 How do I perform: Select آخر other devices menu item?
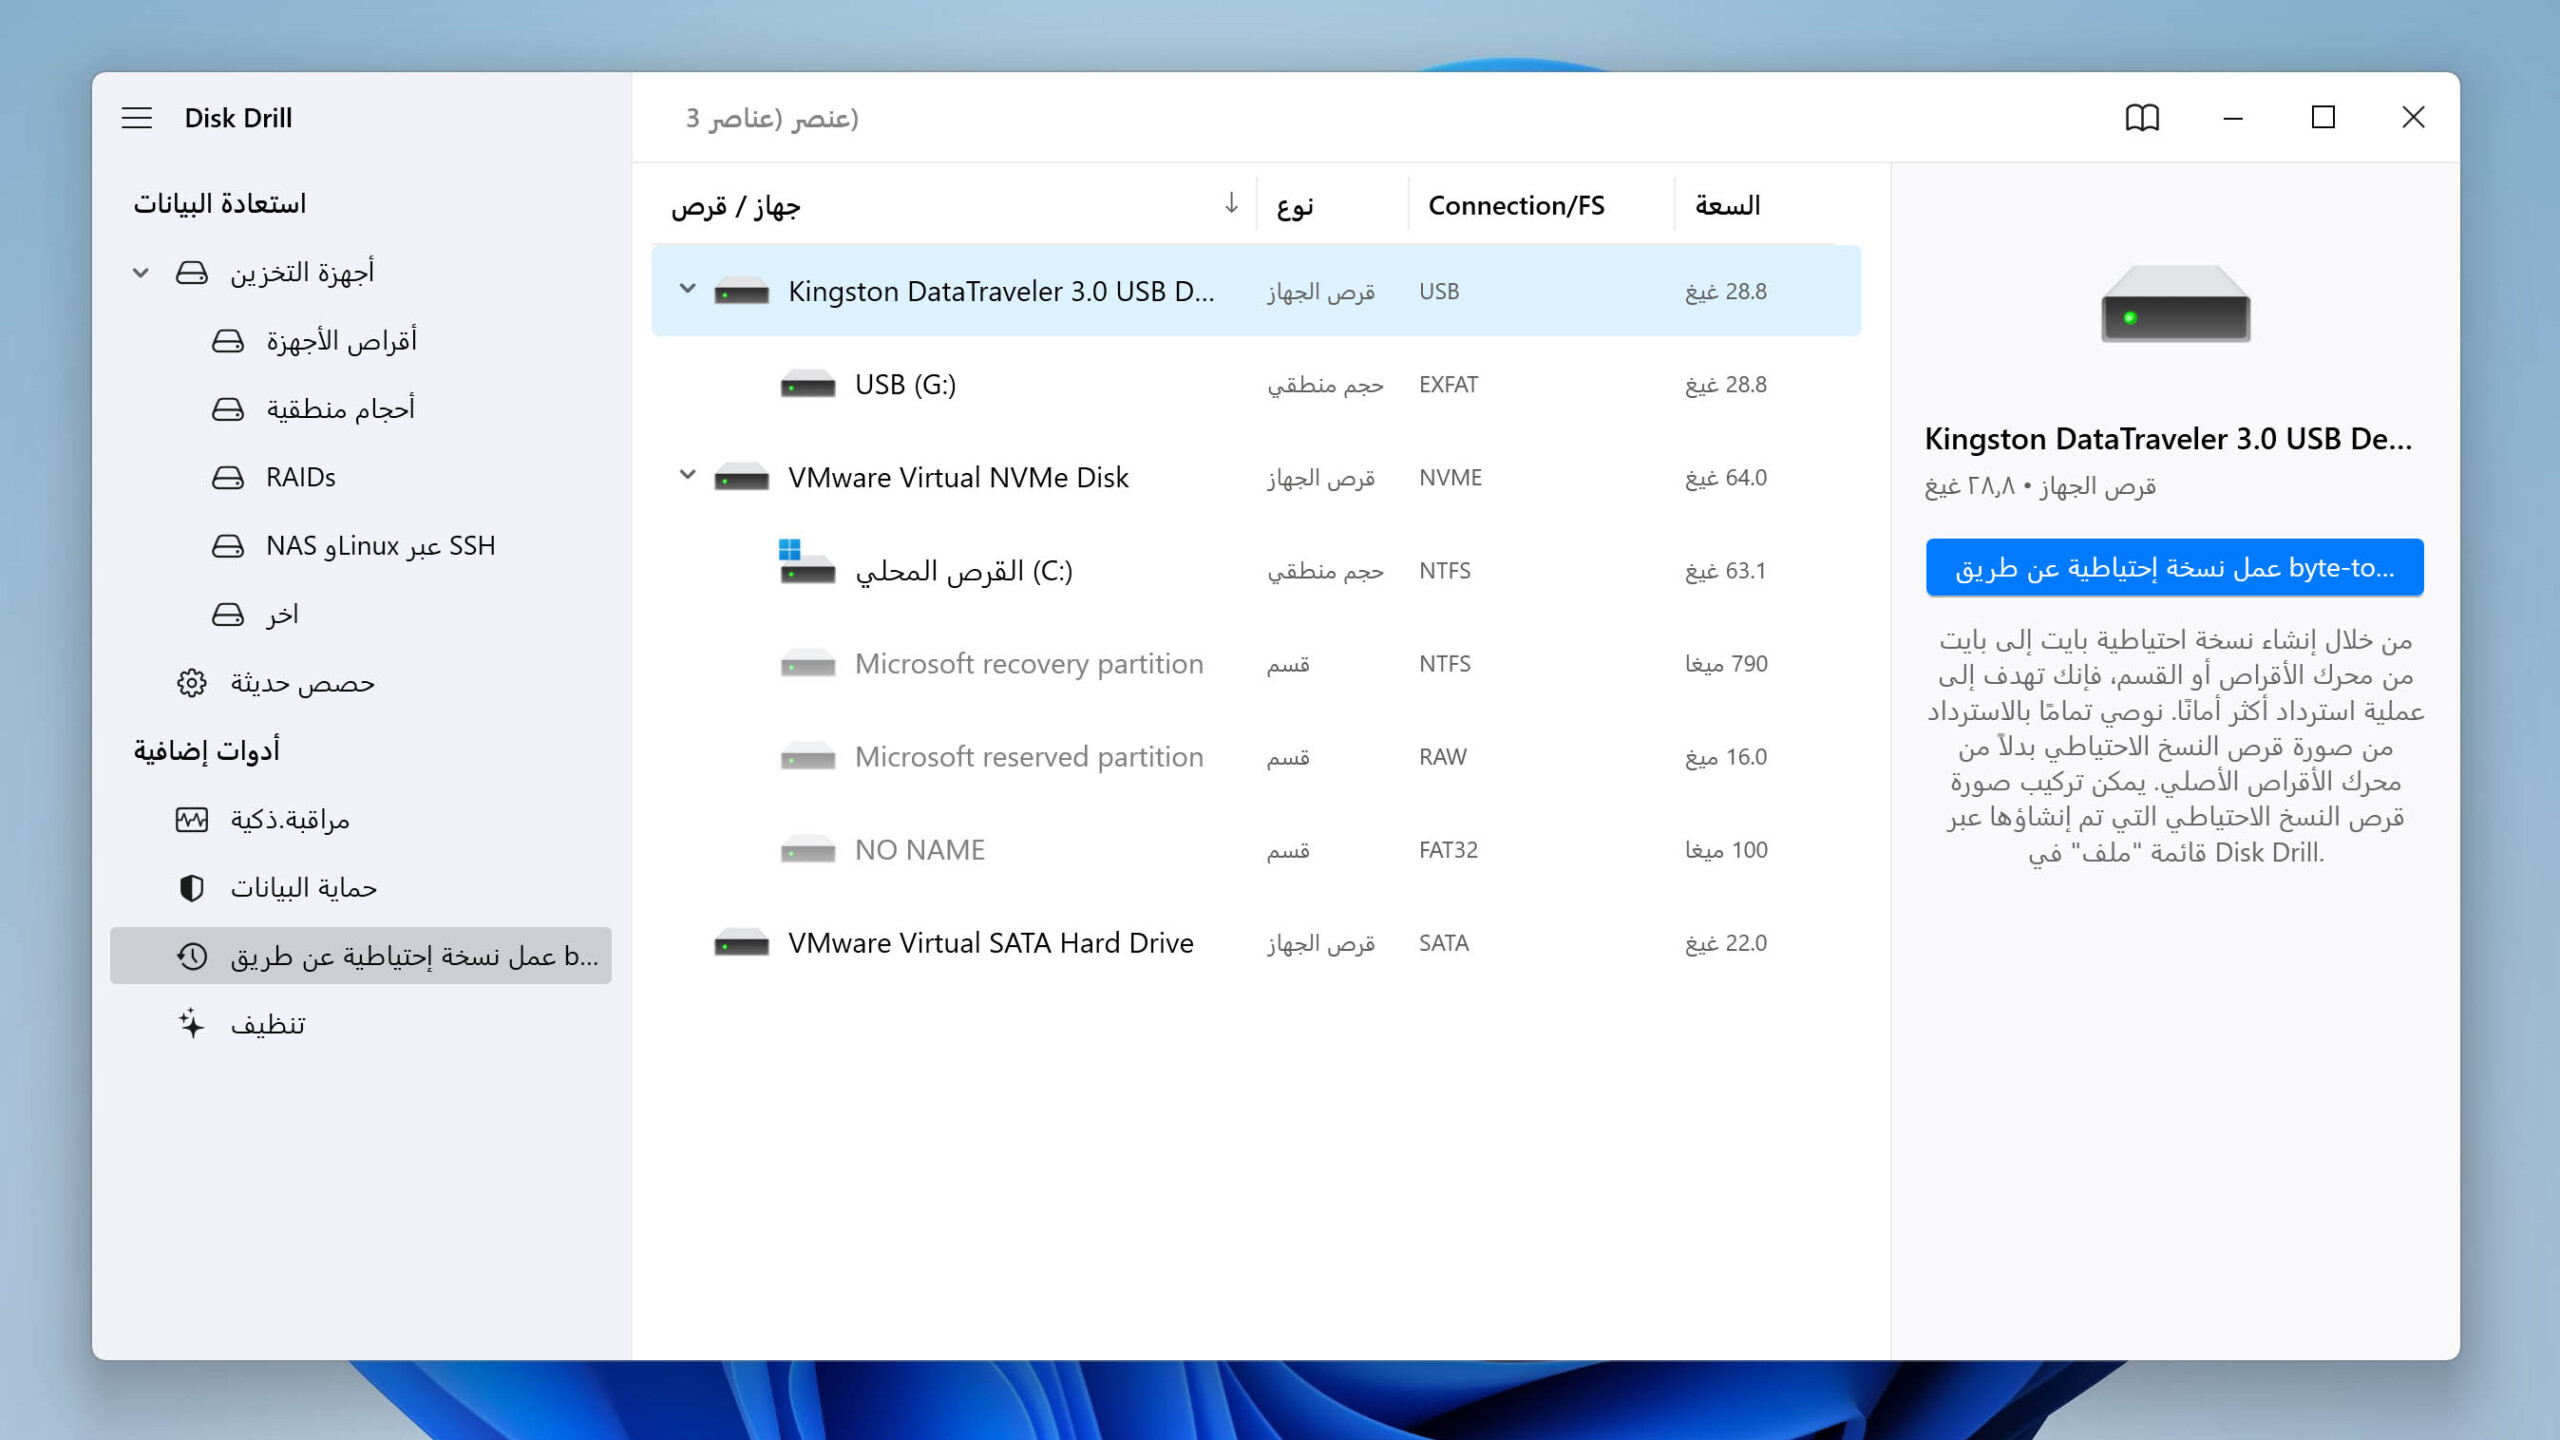[x=281, y=614]
